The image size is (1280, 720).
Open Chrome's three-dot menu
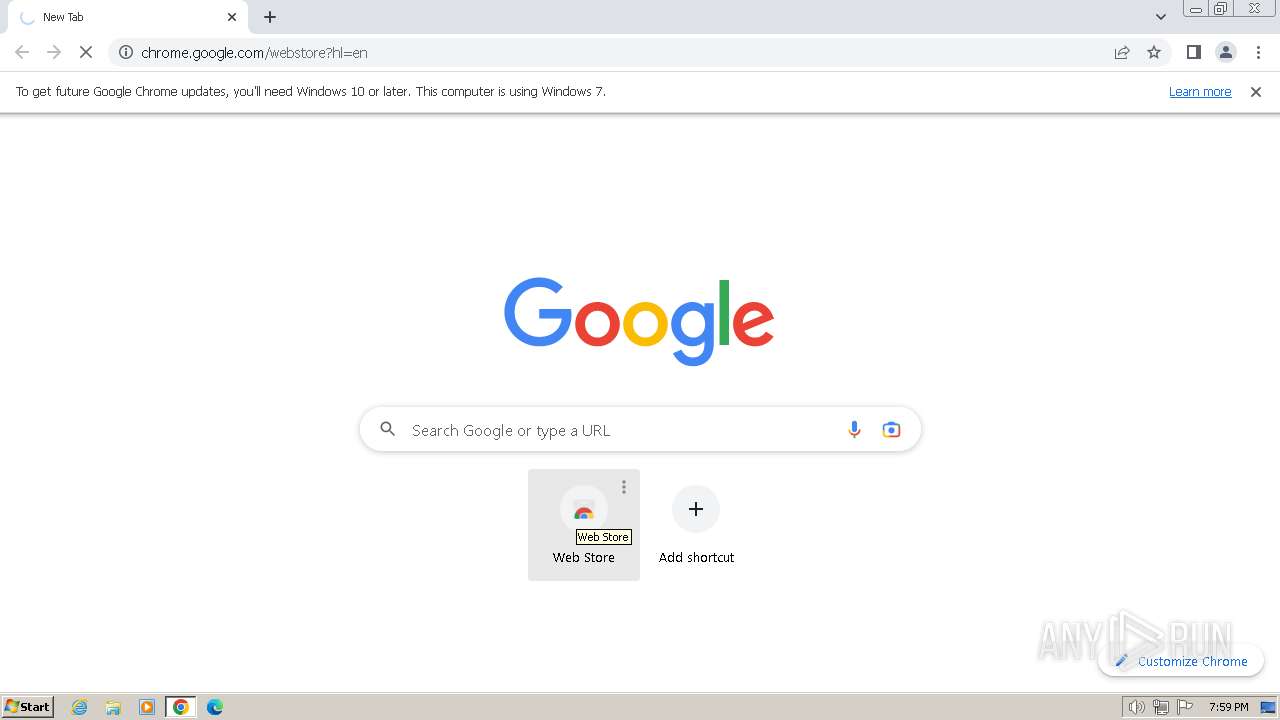[x=1258, y=52]
